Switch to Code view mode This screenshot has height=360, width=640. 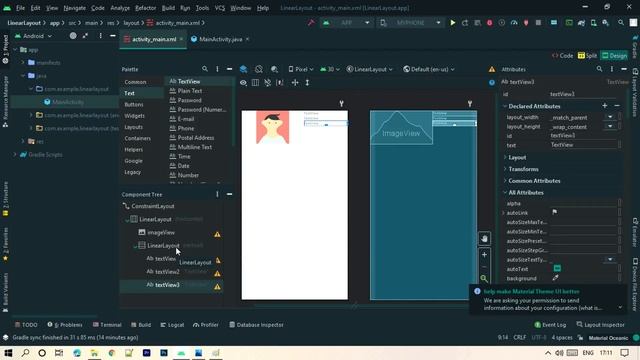point(562,56)
